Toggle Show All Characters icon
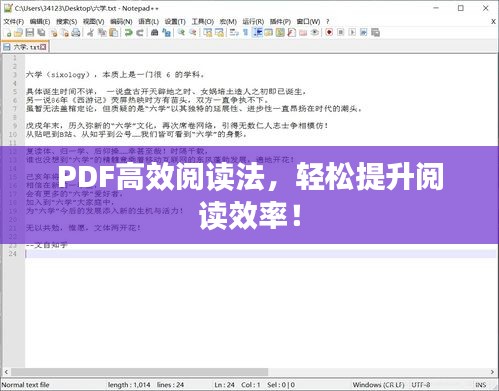 point(245,33)
